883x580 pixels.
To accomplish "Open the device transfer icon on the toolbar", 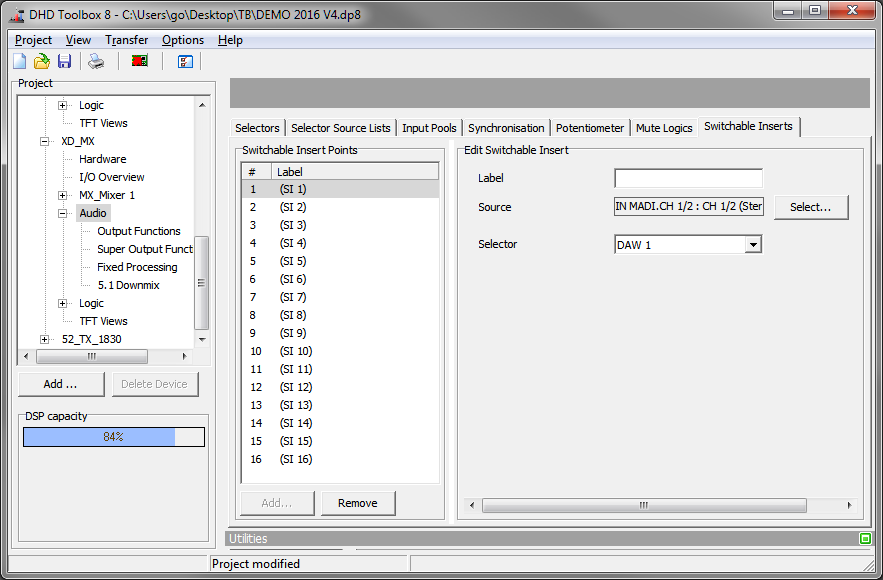I will pyautogui.click(x=139, y=61).
